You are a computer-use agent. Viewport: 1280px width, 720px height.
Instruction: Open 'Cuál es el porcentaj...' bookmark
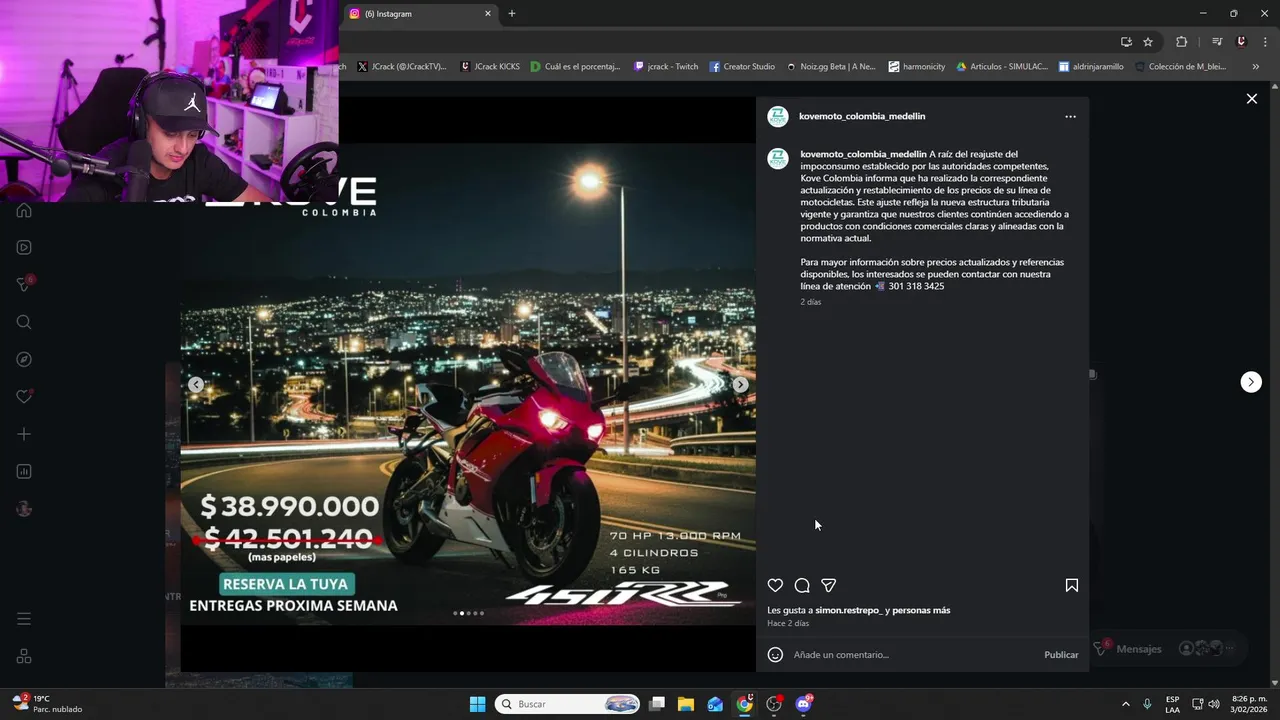click(x=576, y=67)
